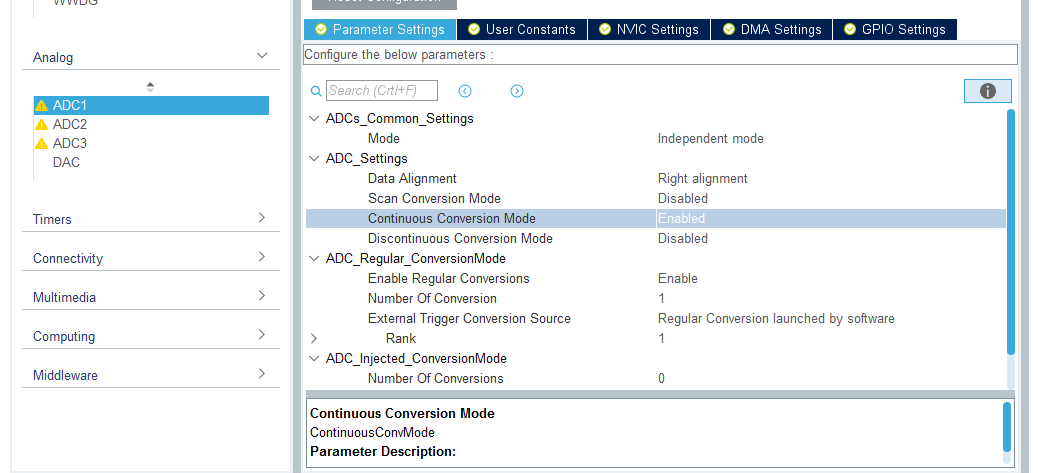1038x473 pixels.
Task: Click the ADC3 warning triangle icon
Action: [42, 144]
